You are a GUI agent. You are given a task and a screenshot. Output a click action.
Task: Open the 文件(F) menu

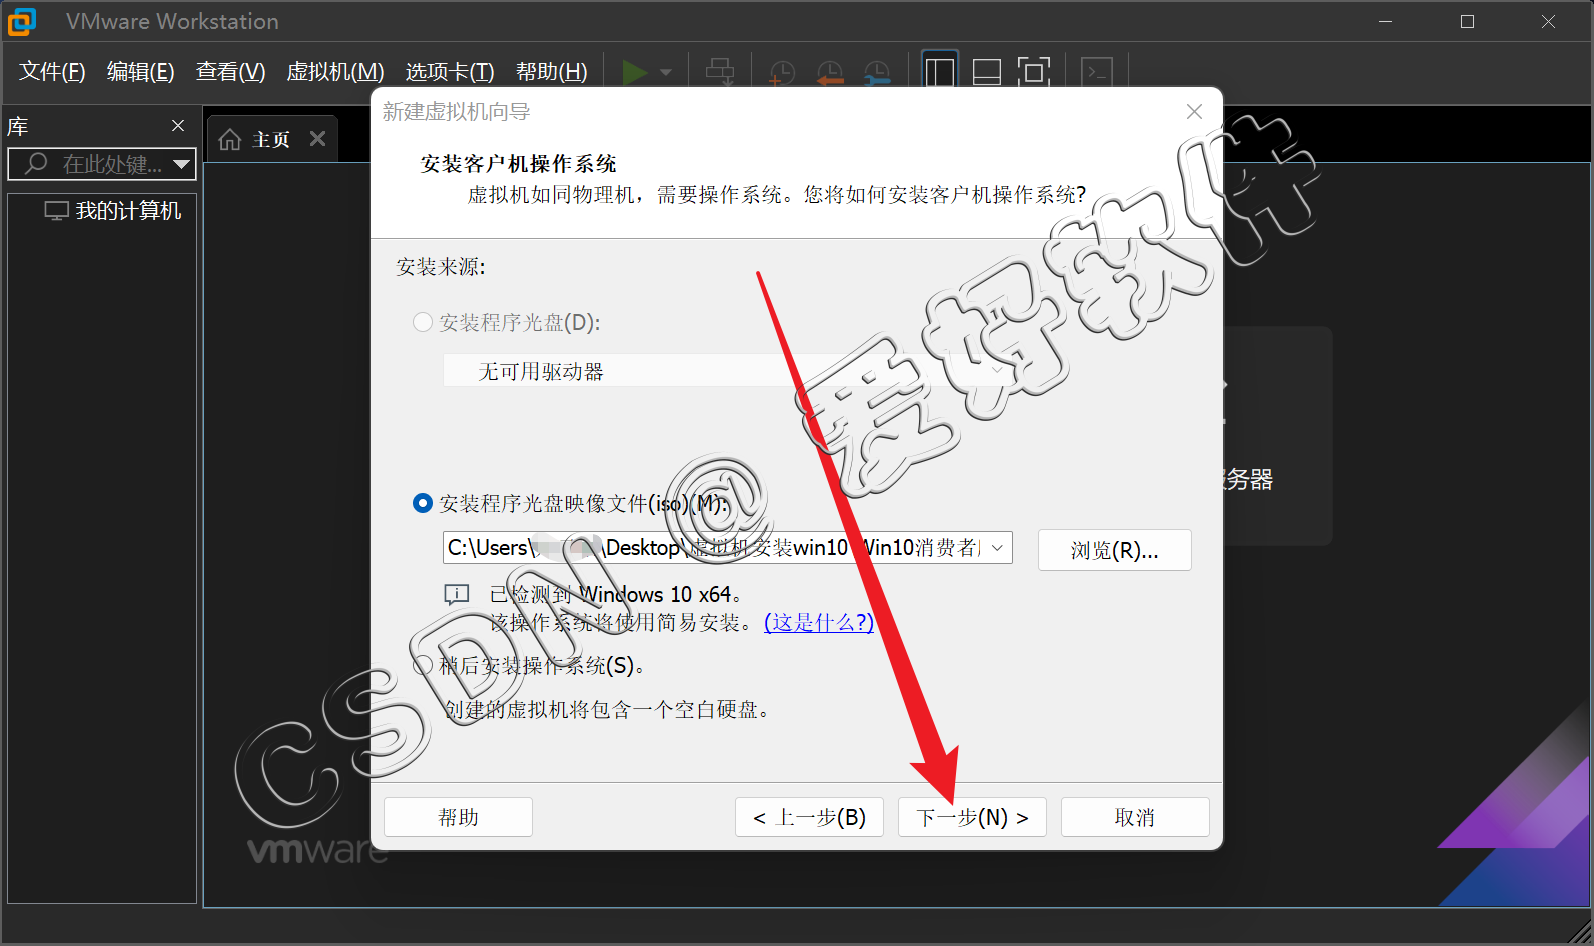pyautogui.click(x=52, y=72)
